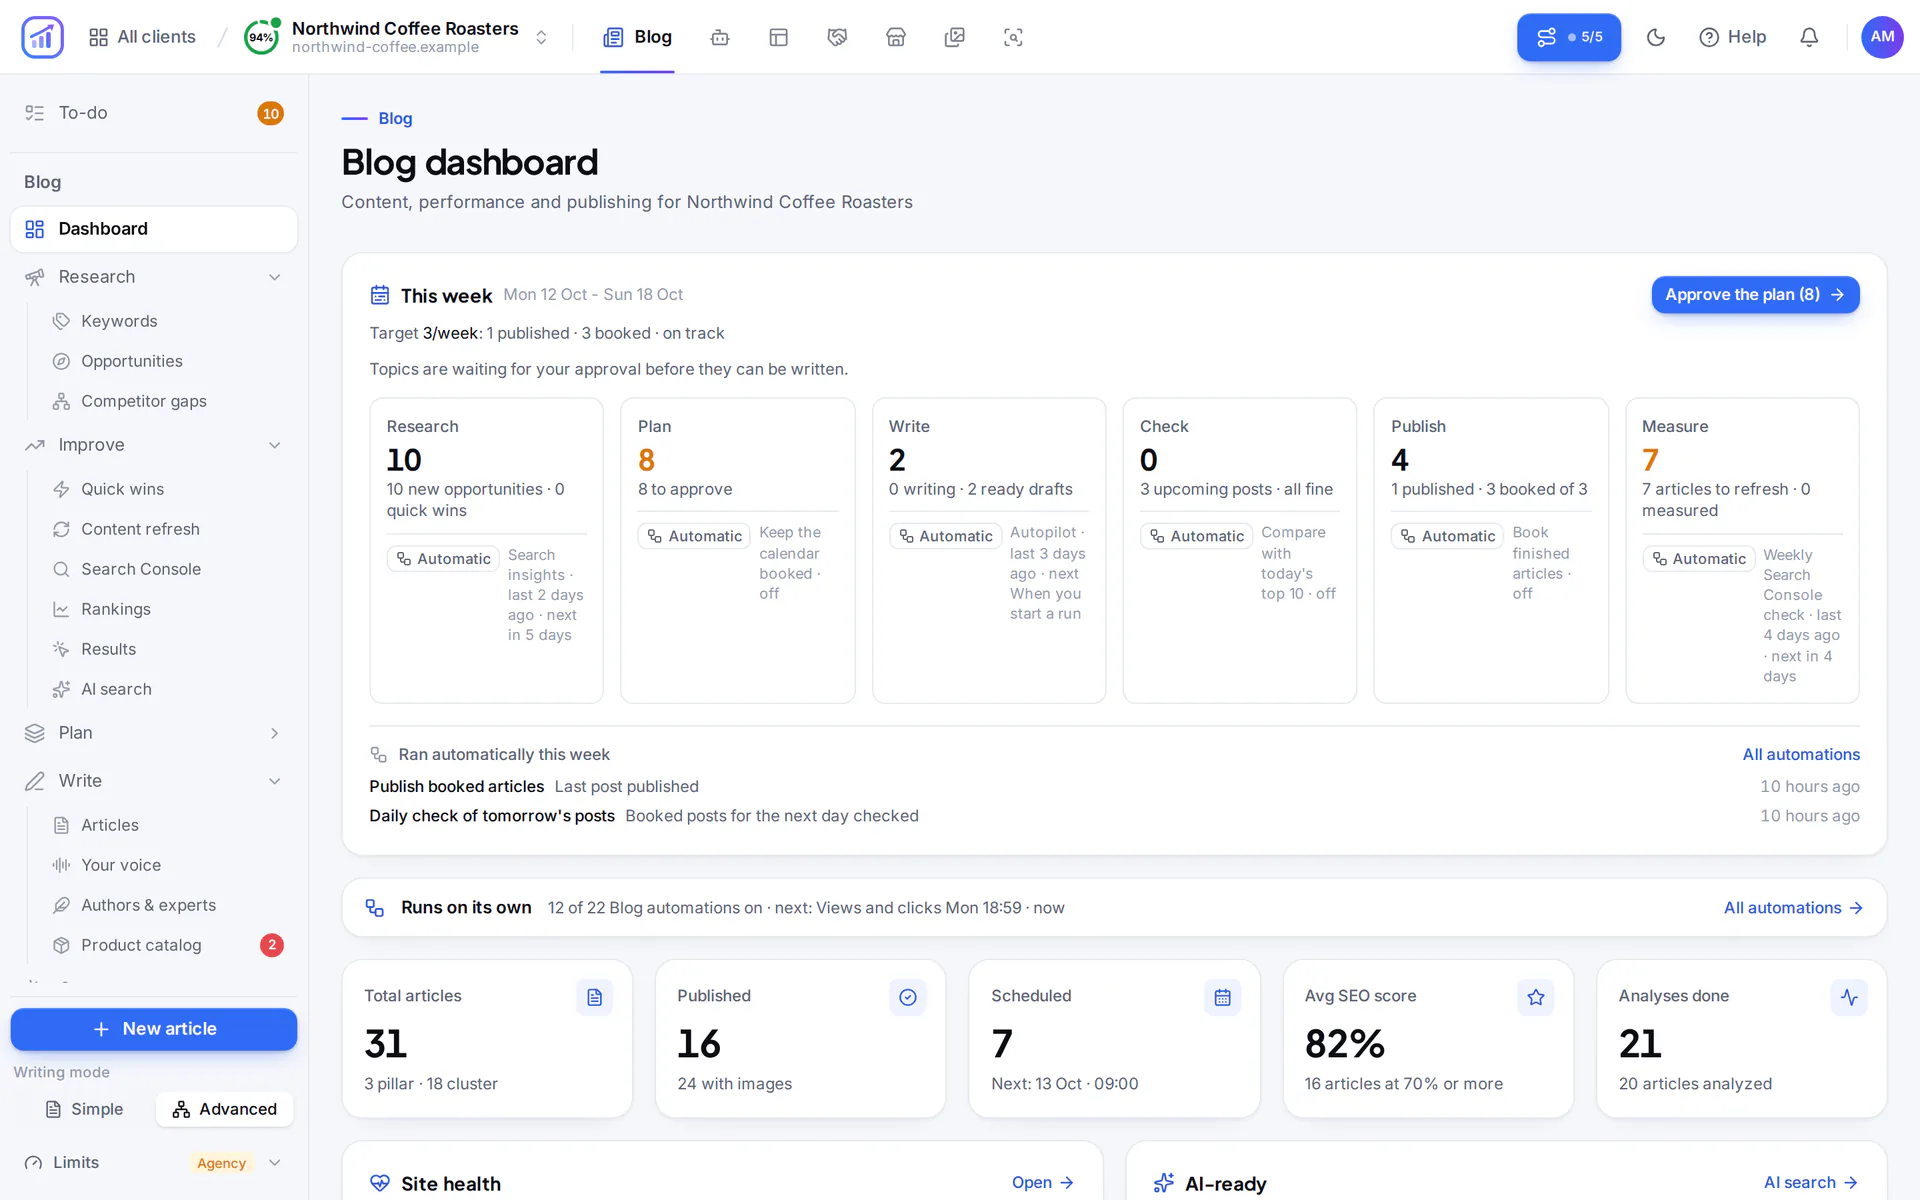Click the Published check-circle icon
The image size is (1920, 1200).
coord(908,997)
